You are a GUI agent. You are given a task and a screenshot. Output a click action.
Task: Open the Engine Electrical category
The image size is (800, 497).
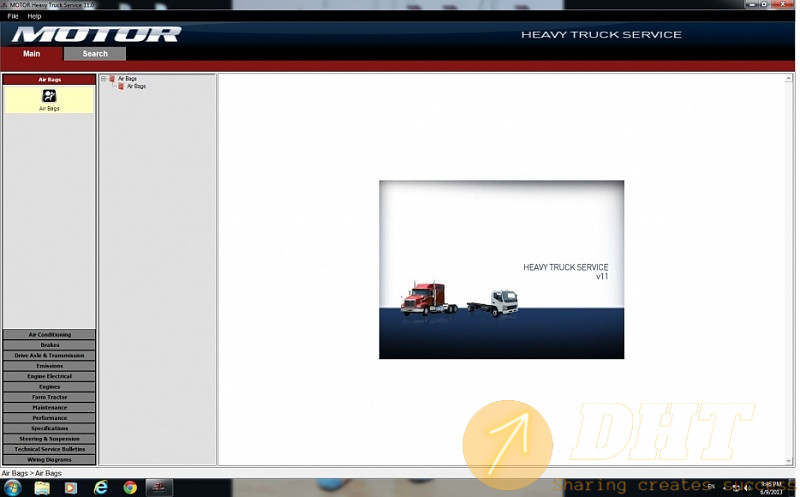(x=49, y=377)
